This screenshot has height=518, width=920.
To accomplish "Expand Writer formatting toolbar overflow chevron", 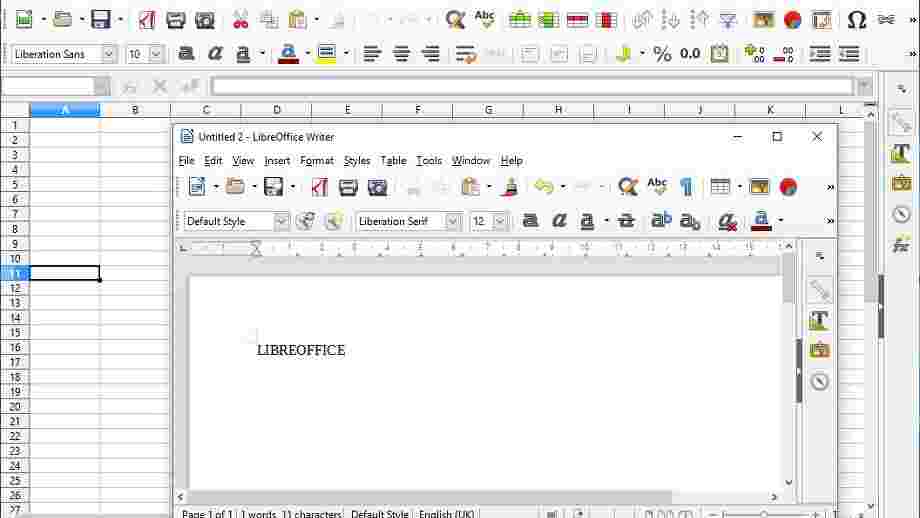I will tap(830, 221).
